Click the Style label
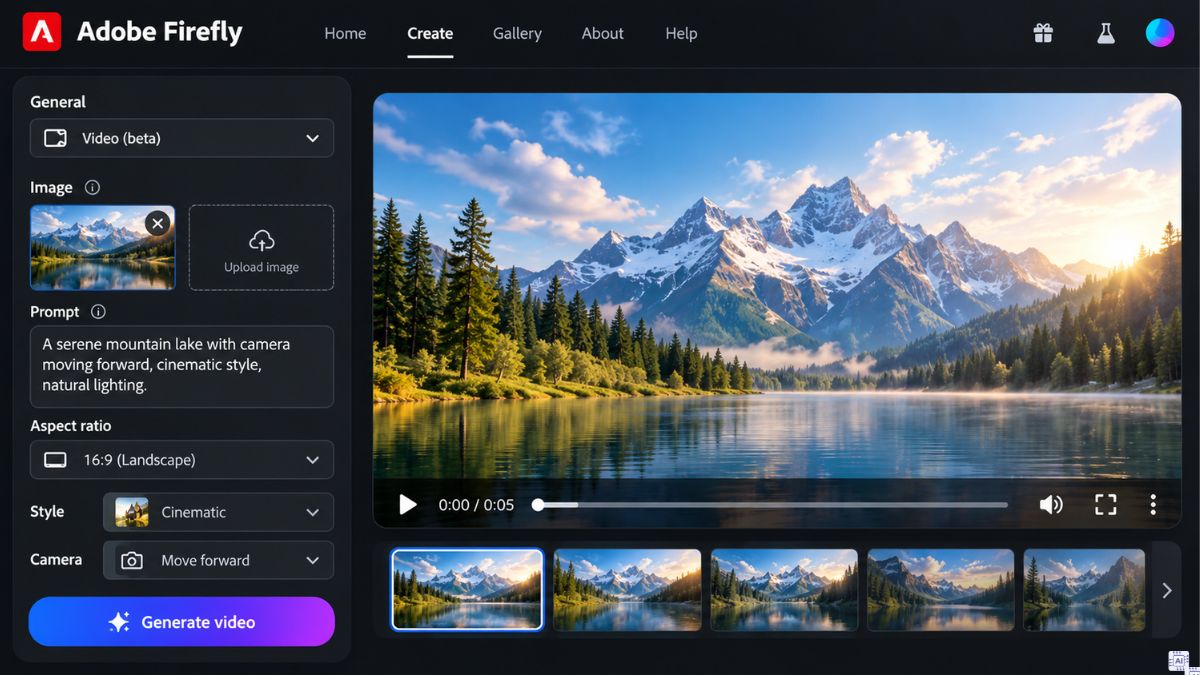 [x=47, y=511]
